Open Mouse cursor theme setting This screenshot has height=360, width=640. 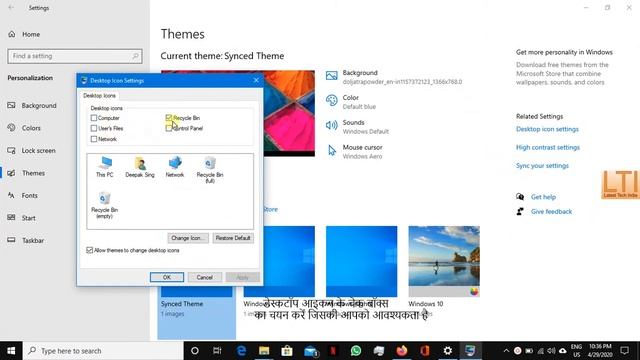tap(354, 151)
